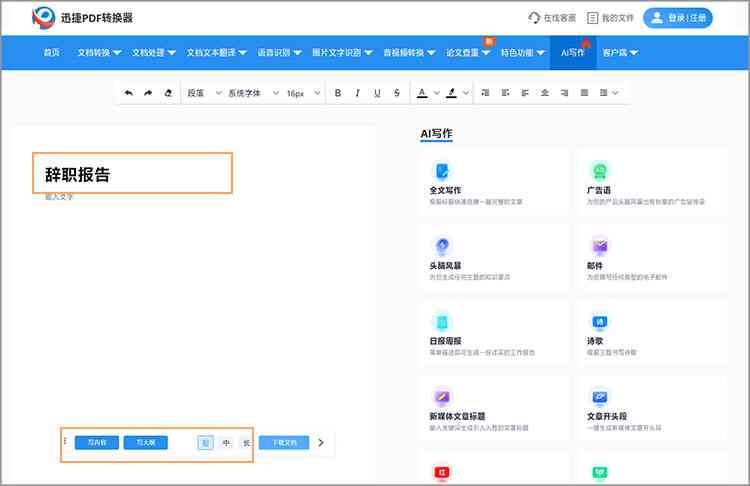Open the 段落 paragraph style dropdown
The height and width of the screenshot is (486, 750).
tap(204, 93)
